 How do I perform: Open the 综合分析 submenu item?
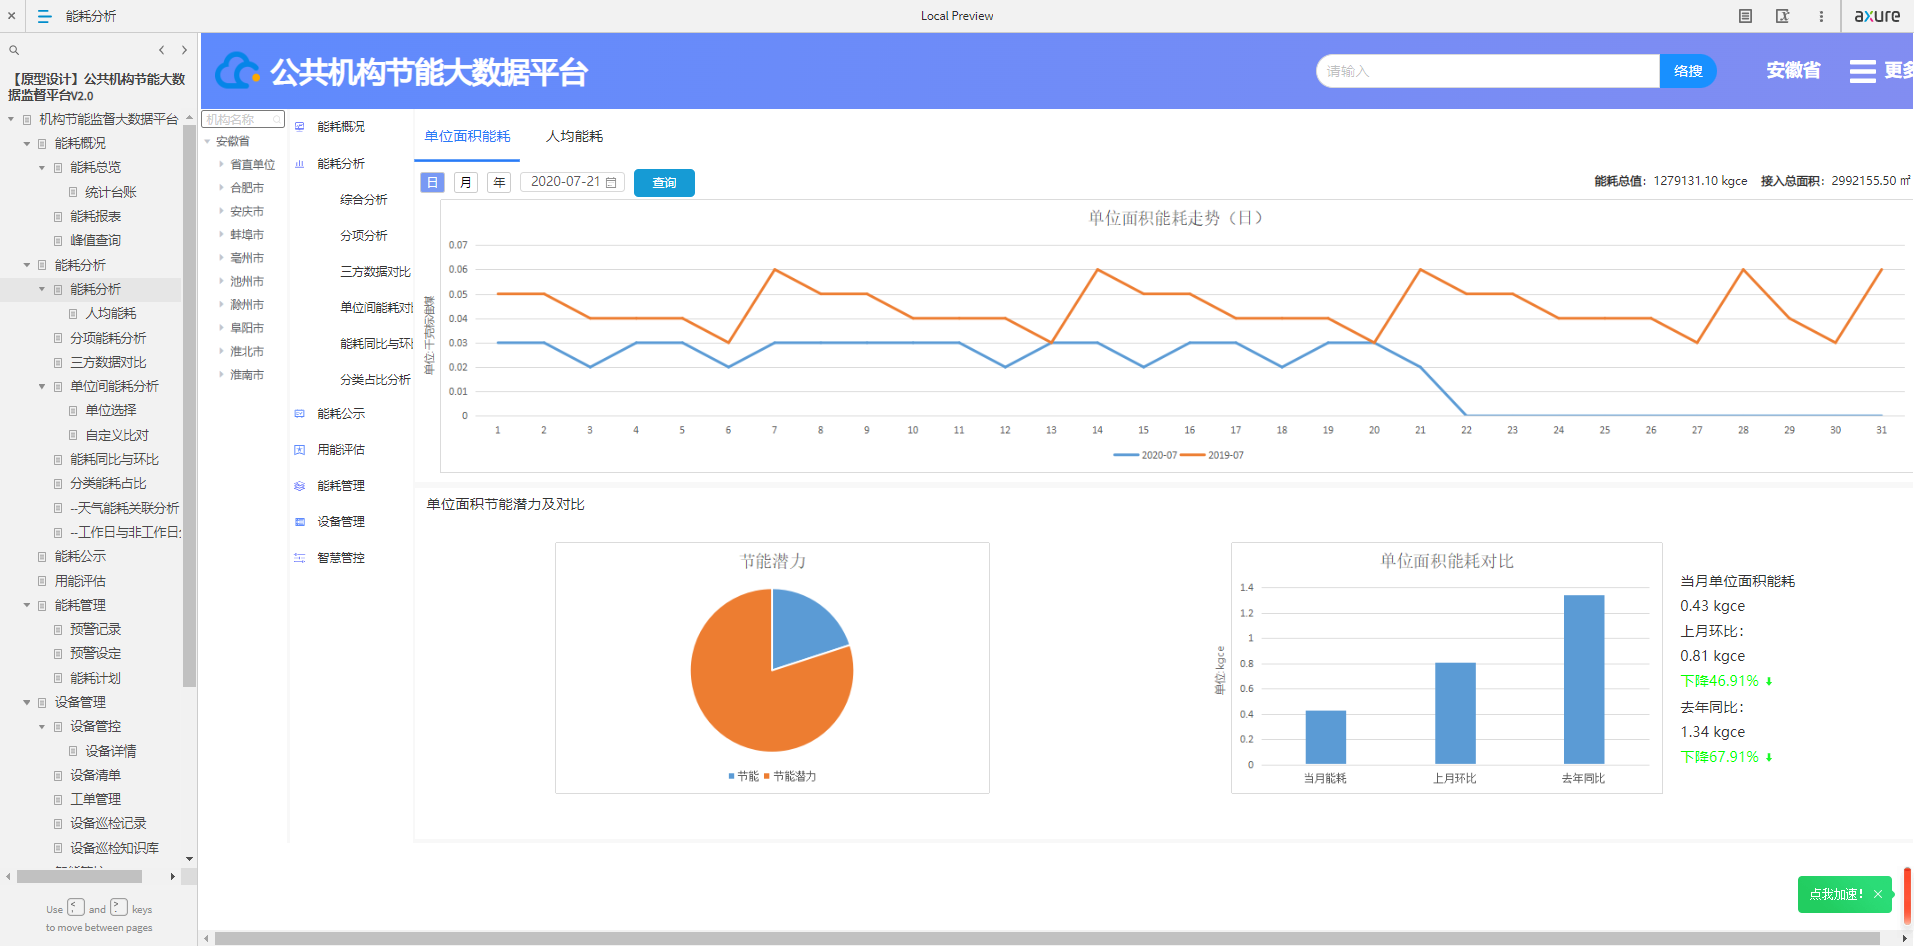(x=364, y=200)
